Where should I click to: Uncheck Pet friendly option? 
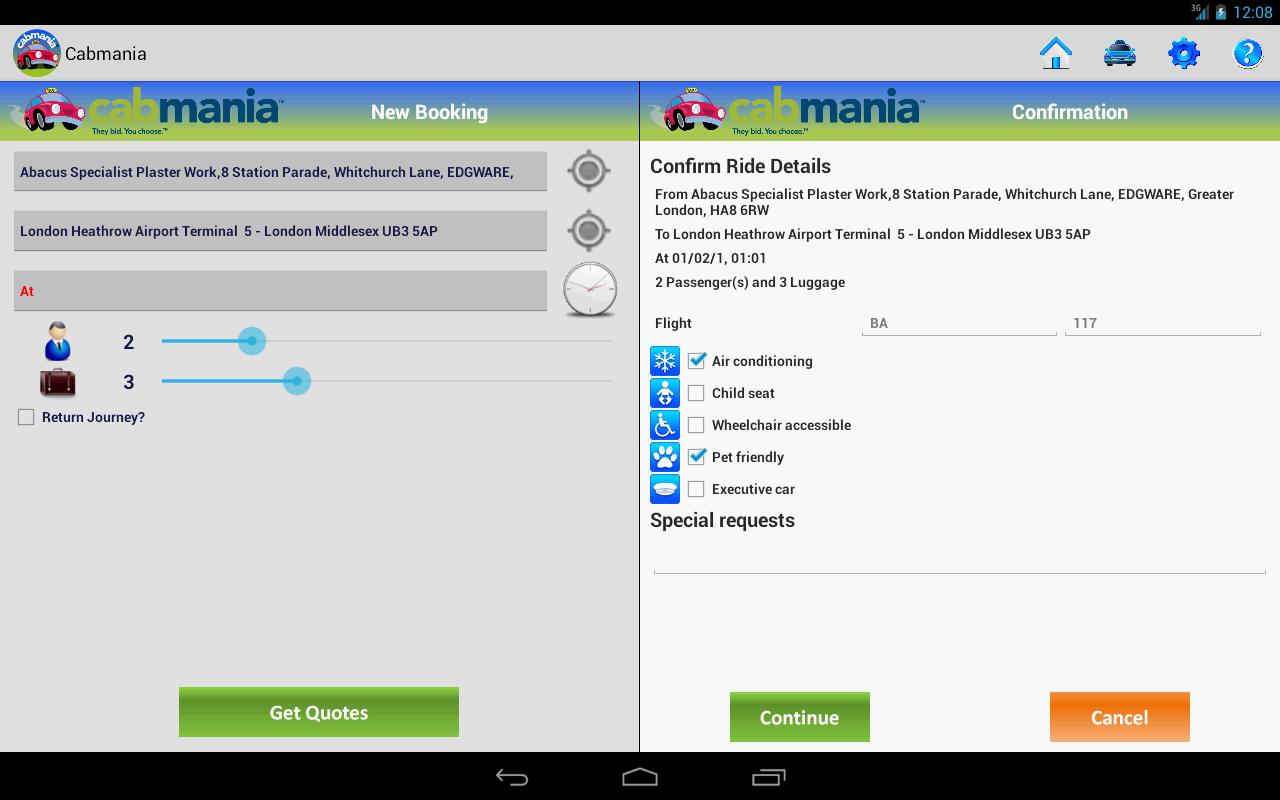pyautogui.click(x=697, y=457)
